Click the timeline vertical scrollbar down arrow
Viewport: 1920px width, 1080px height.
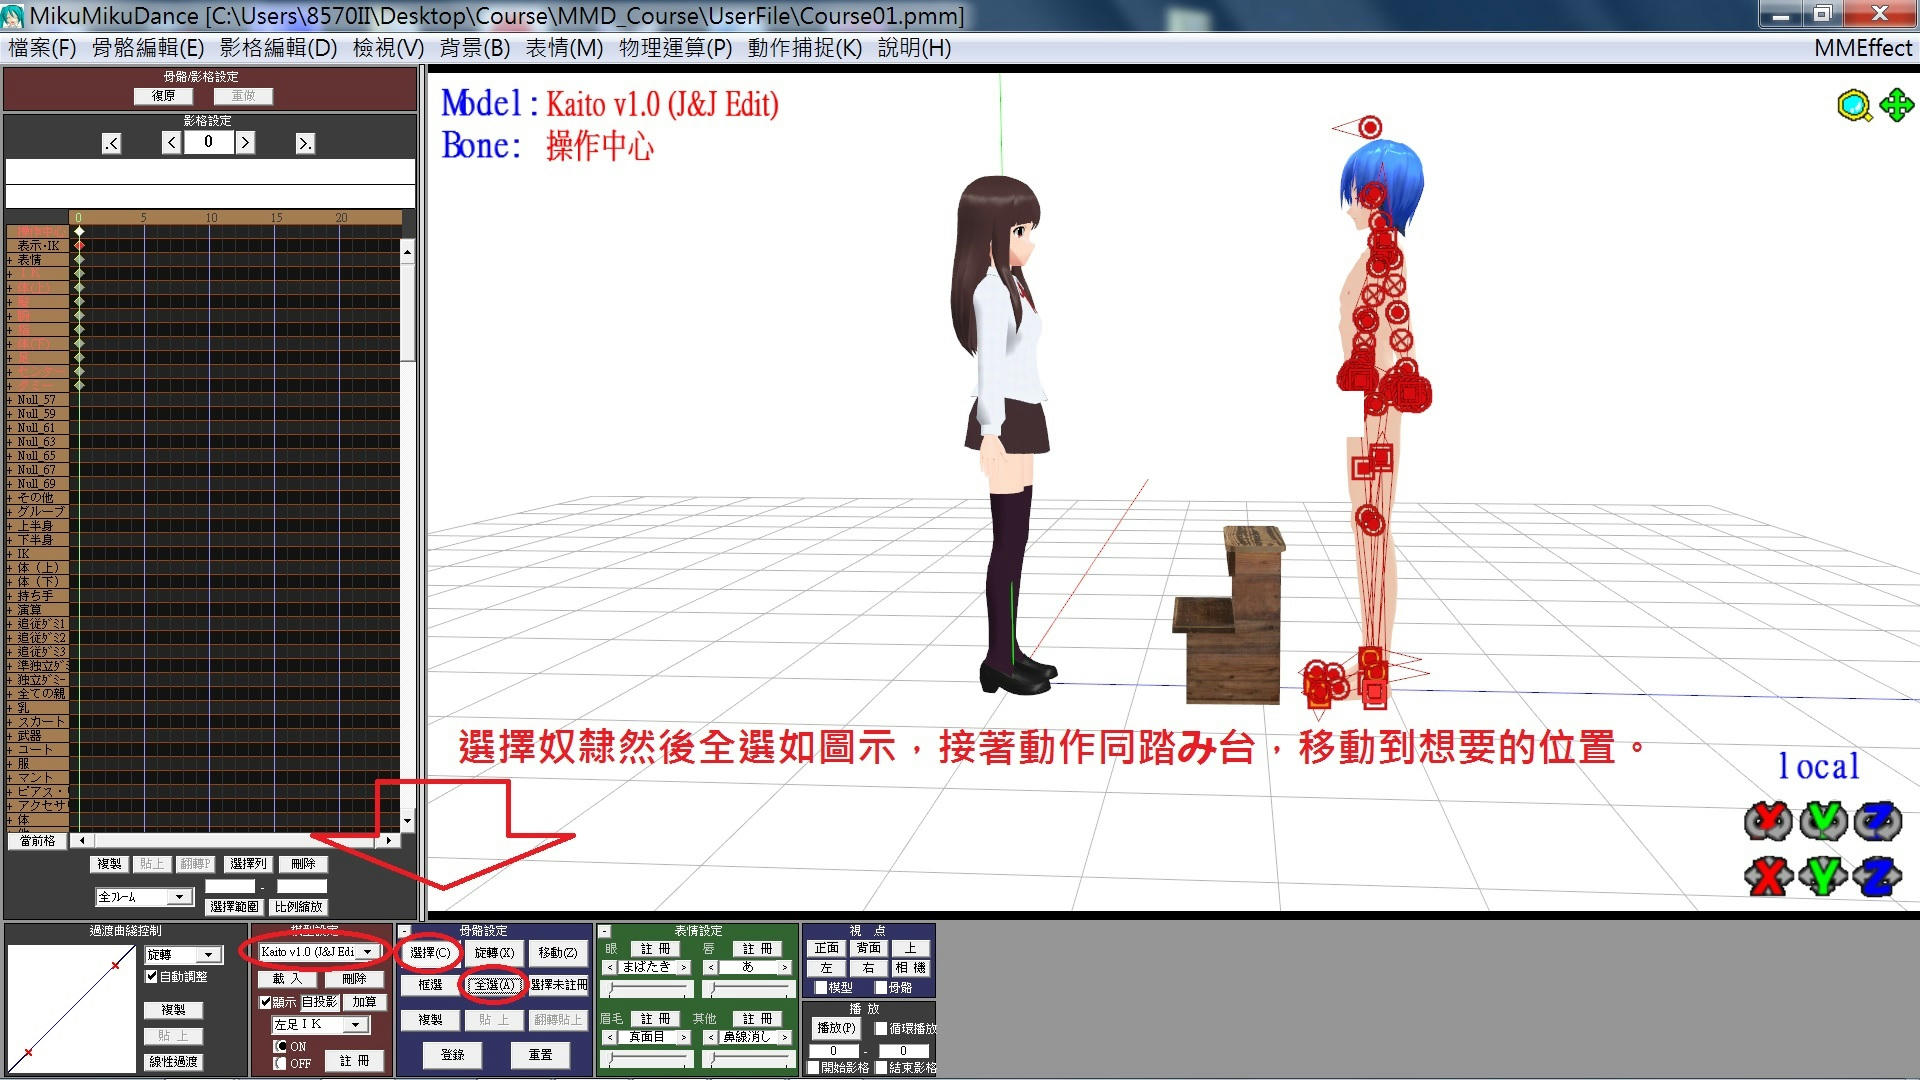tap(407, 821)
